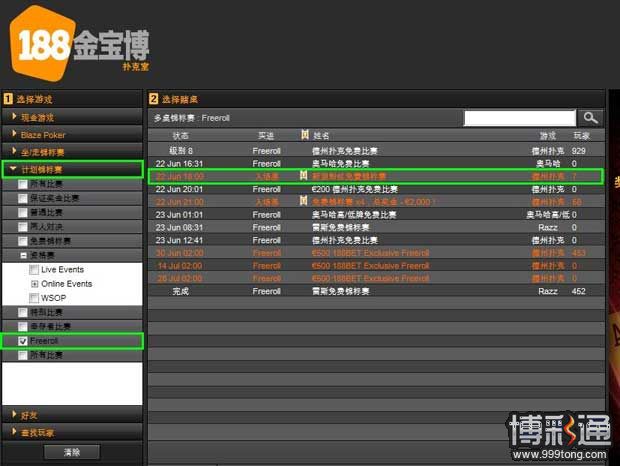The image size is (620, 466).
Task: Sort by the 买进 column header
Action: tap(266, 136)
